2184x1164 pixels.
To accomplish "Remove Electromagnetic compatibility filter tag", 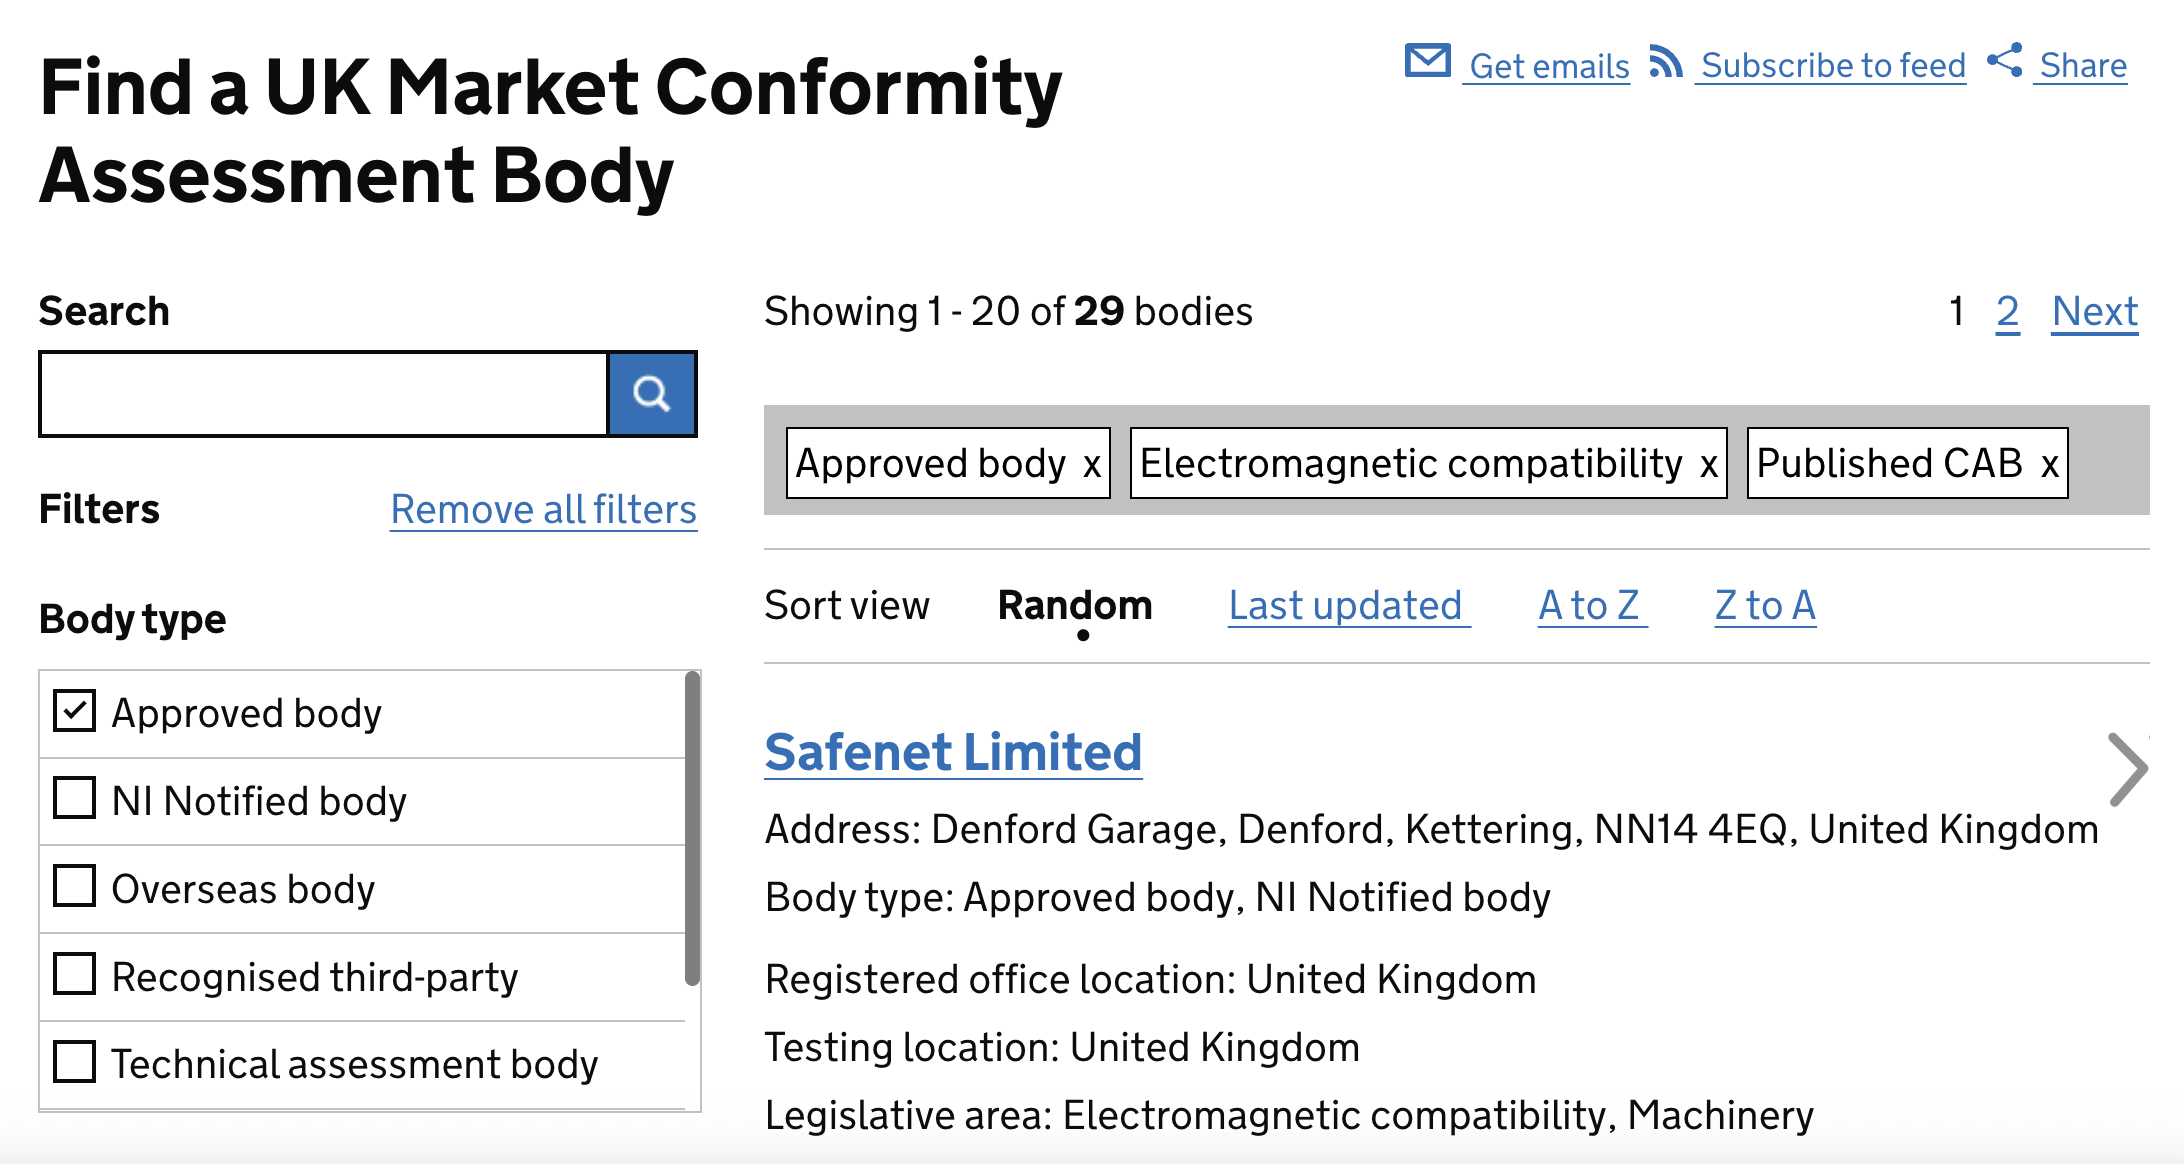I will coord(1709,464).
